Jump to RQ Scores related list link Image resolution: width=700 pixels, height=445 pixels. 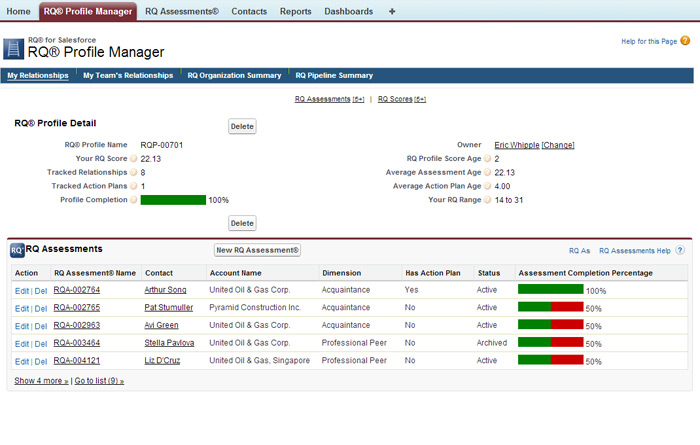click(x=402, y=99)
